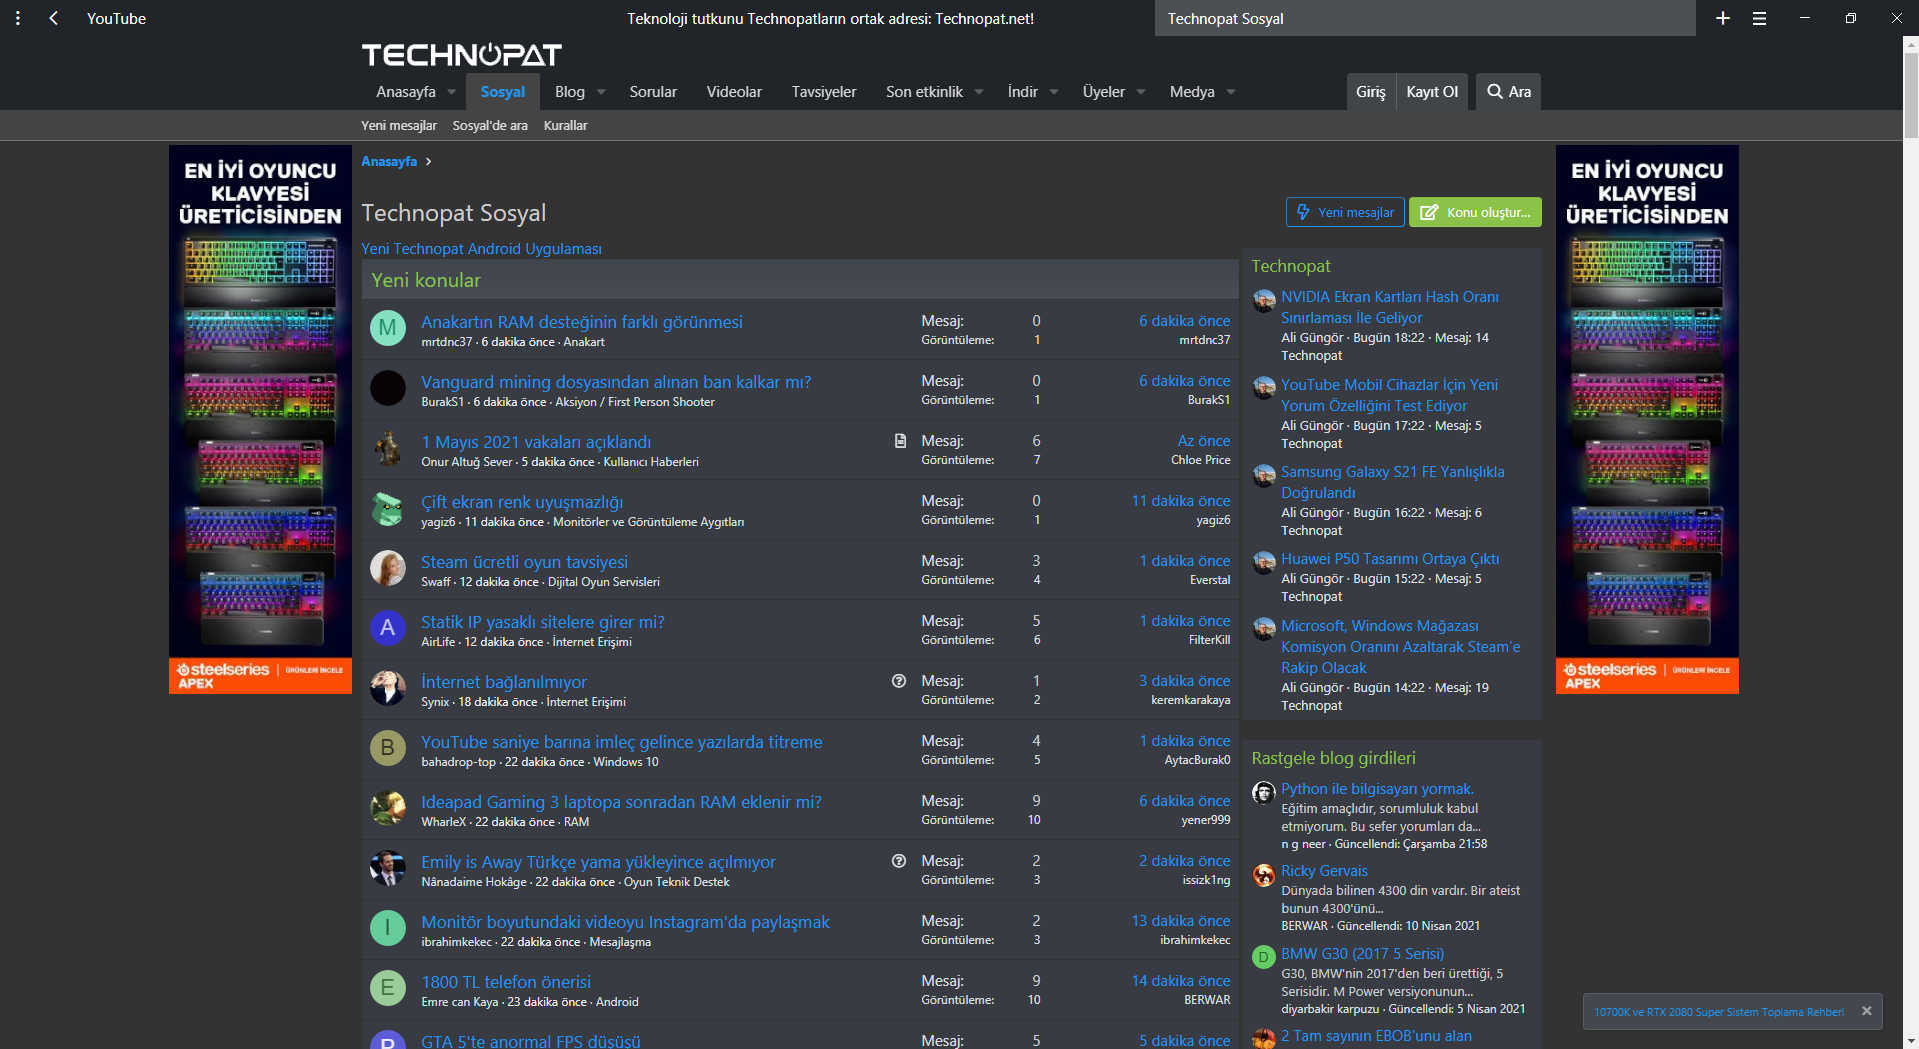This screenshot has width=1919, height=1049.
Task: Open Emre can Kaya's E avatar
Action: pyautogui.click(x=388, y=988)
